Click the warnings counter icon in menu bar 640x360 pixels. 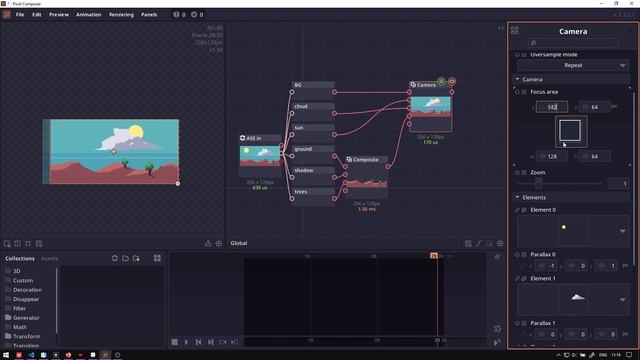176,15
